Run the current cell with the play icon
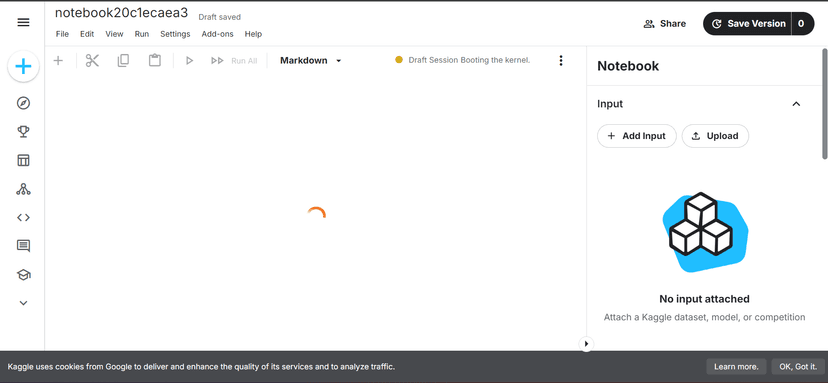The image size is (828, 383). [x=189, y=61]
